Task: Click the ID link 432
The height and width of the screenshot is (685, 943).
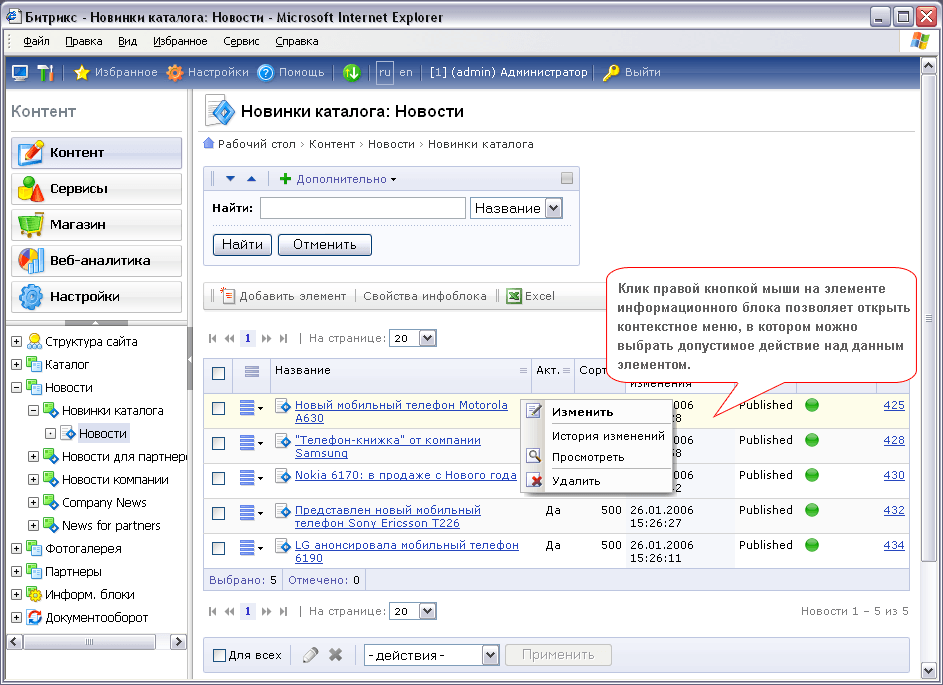Action: tap(894, 510)
